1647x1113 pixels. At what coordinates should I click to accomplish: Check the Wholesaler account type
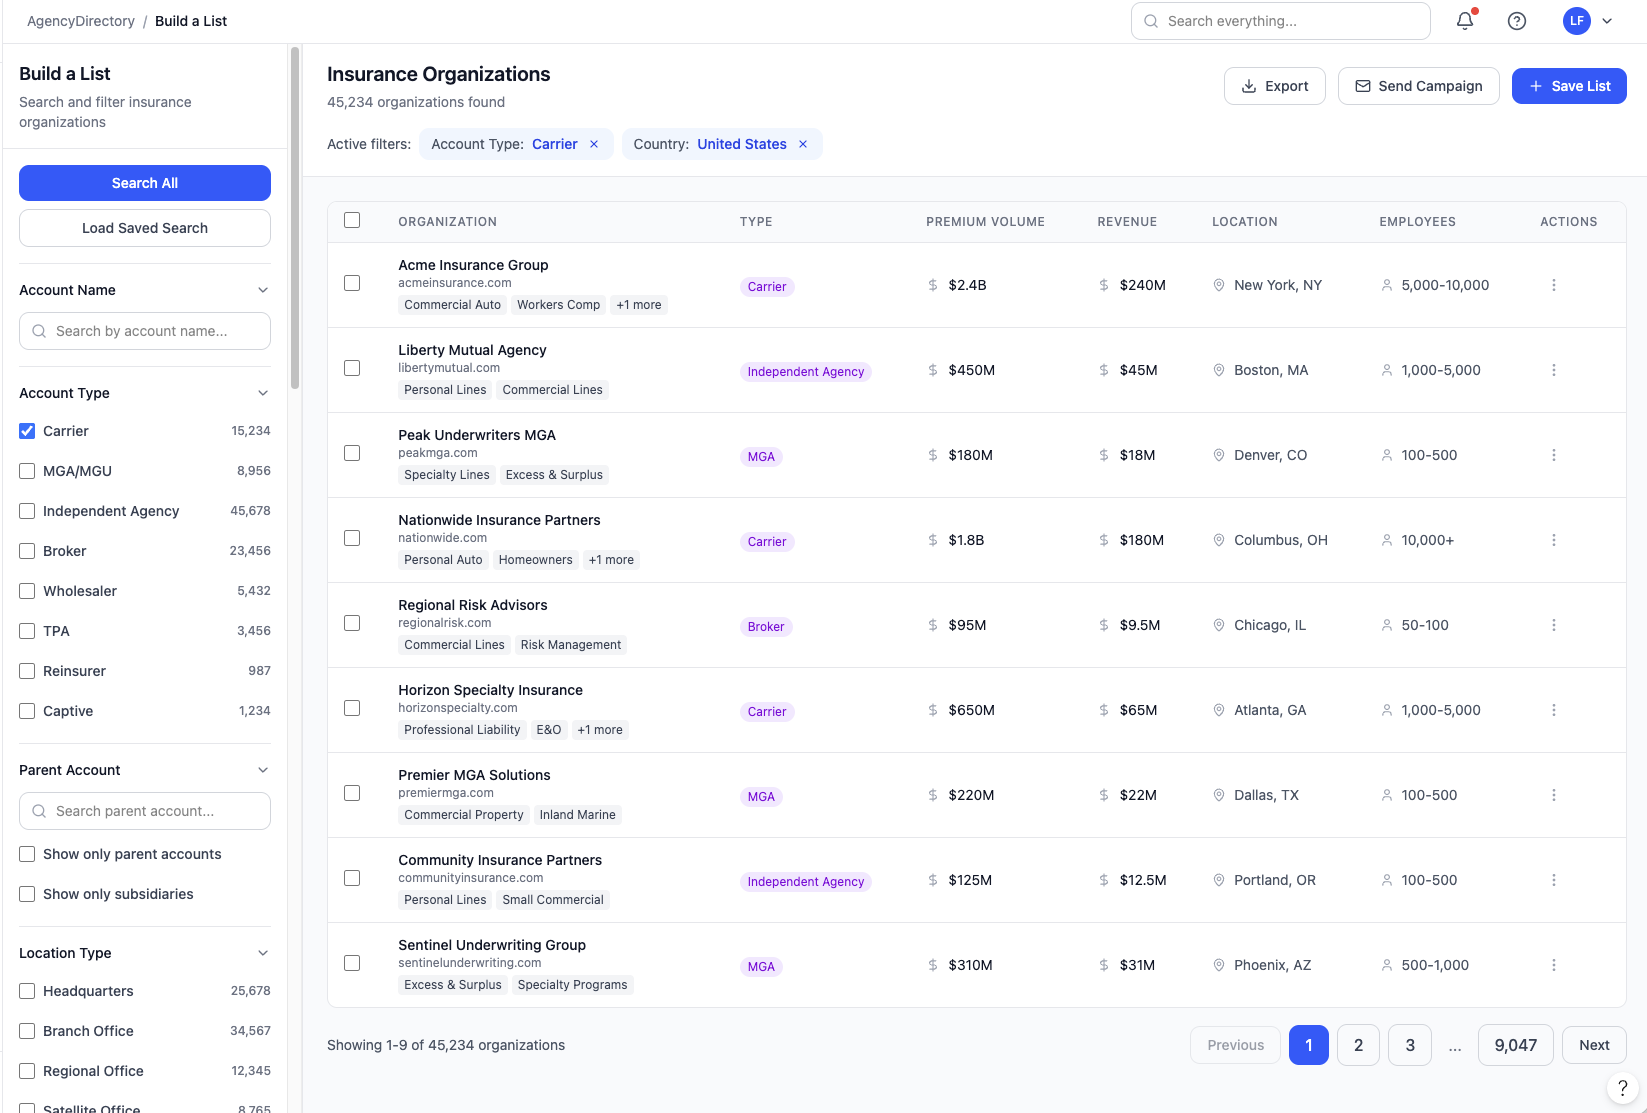(27, 591)
